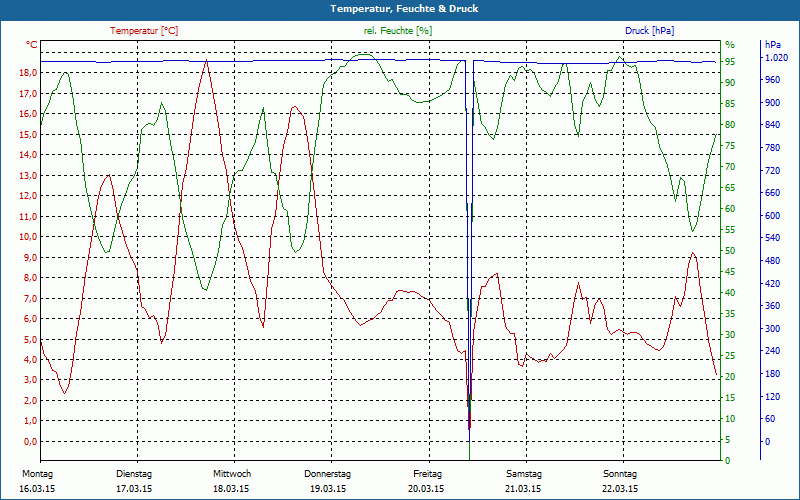Click the 'Sonntag' day label
This screenshot has width=800, height=500.
pos(620,474)
